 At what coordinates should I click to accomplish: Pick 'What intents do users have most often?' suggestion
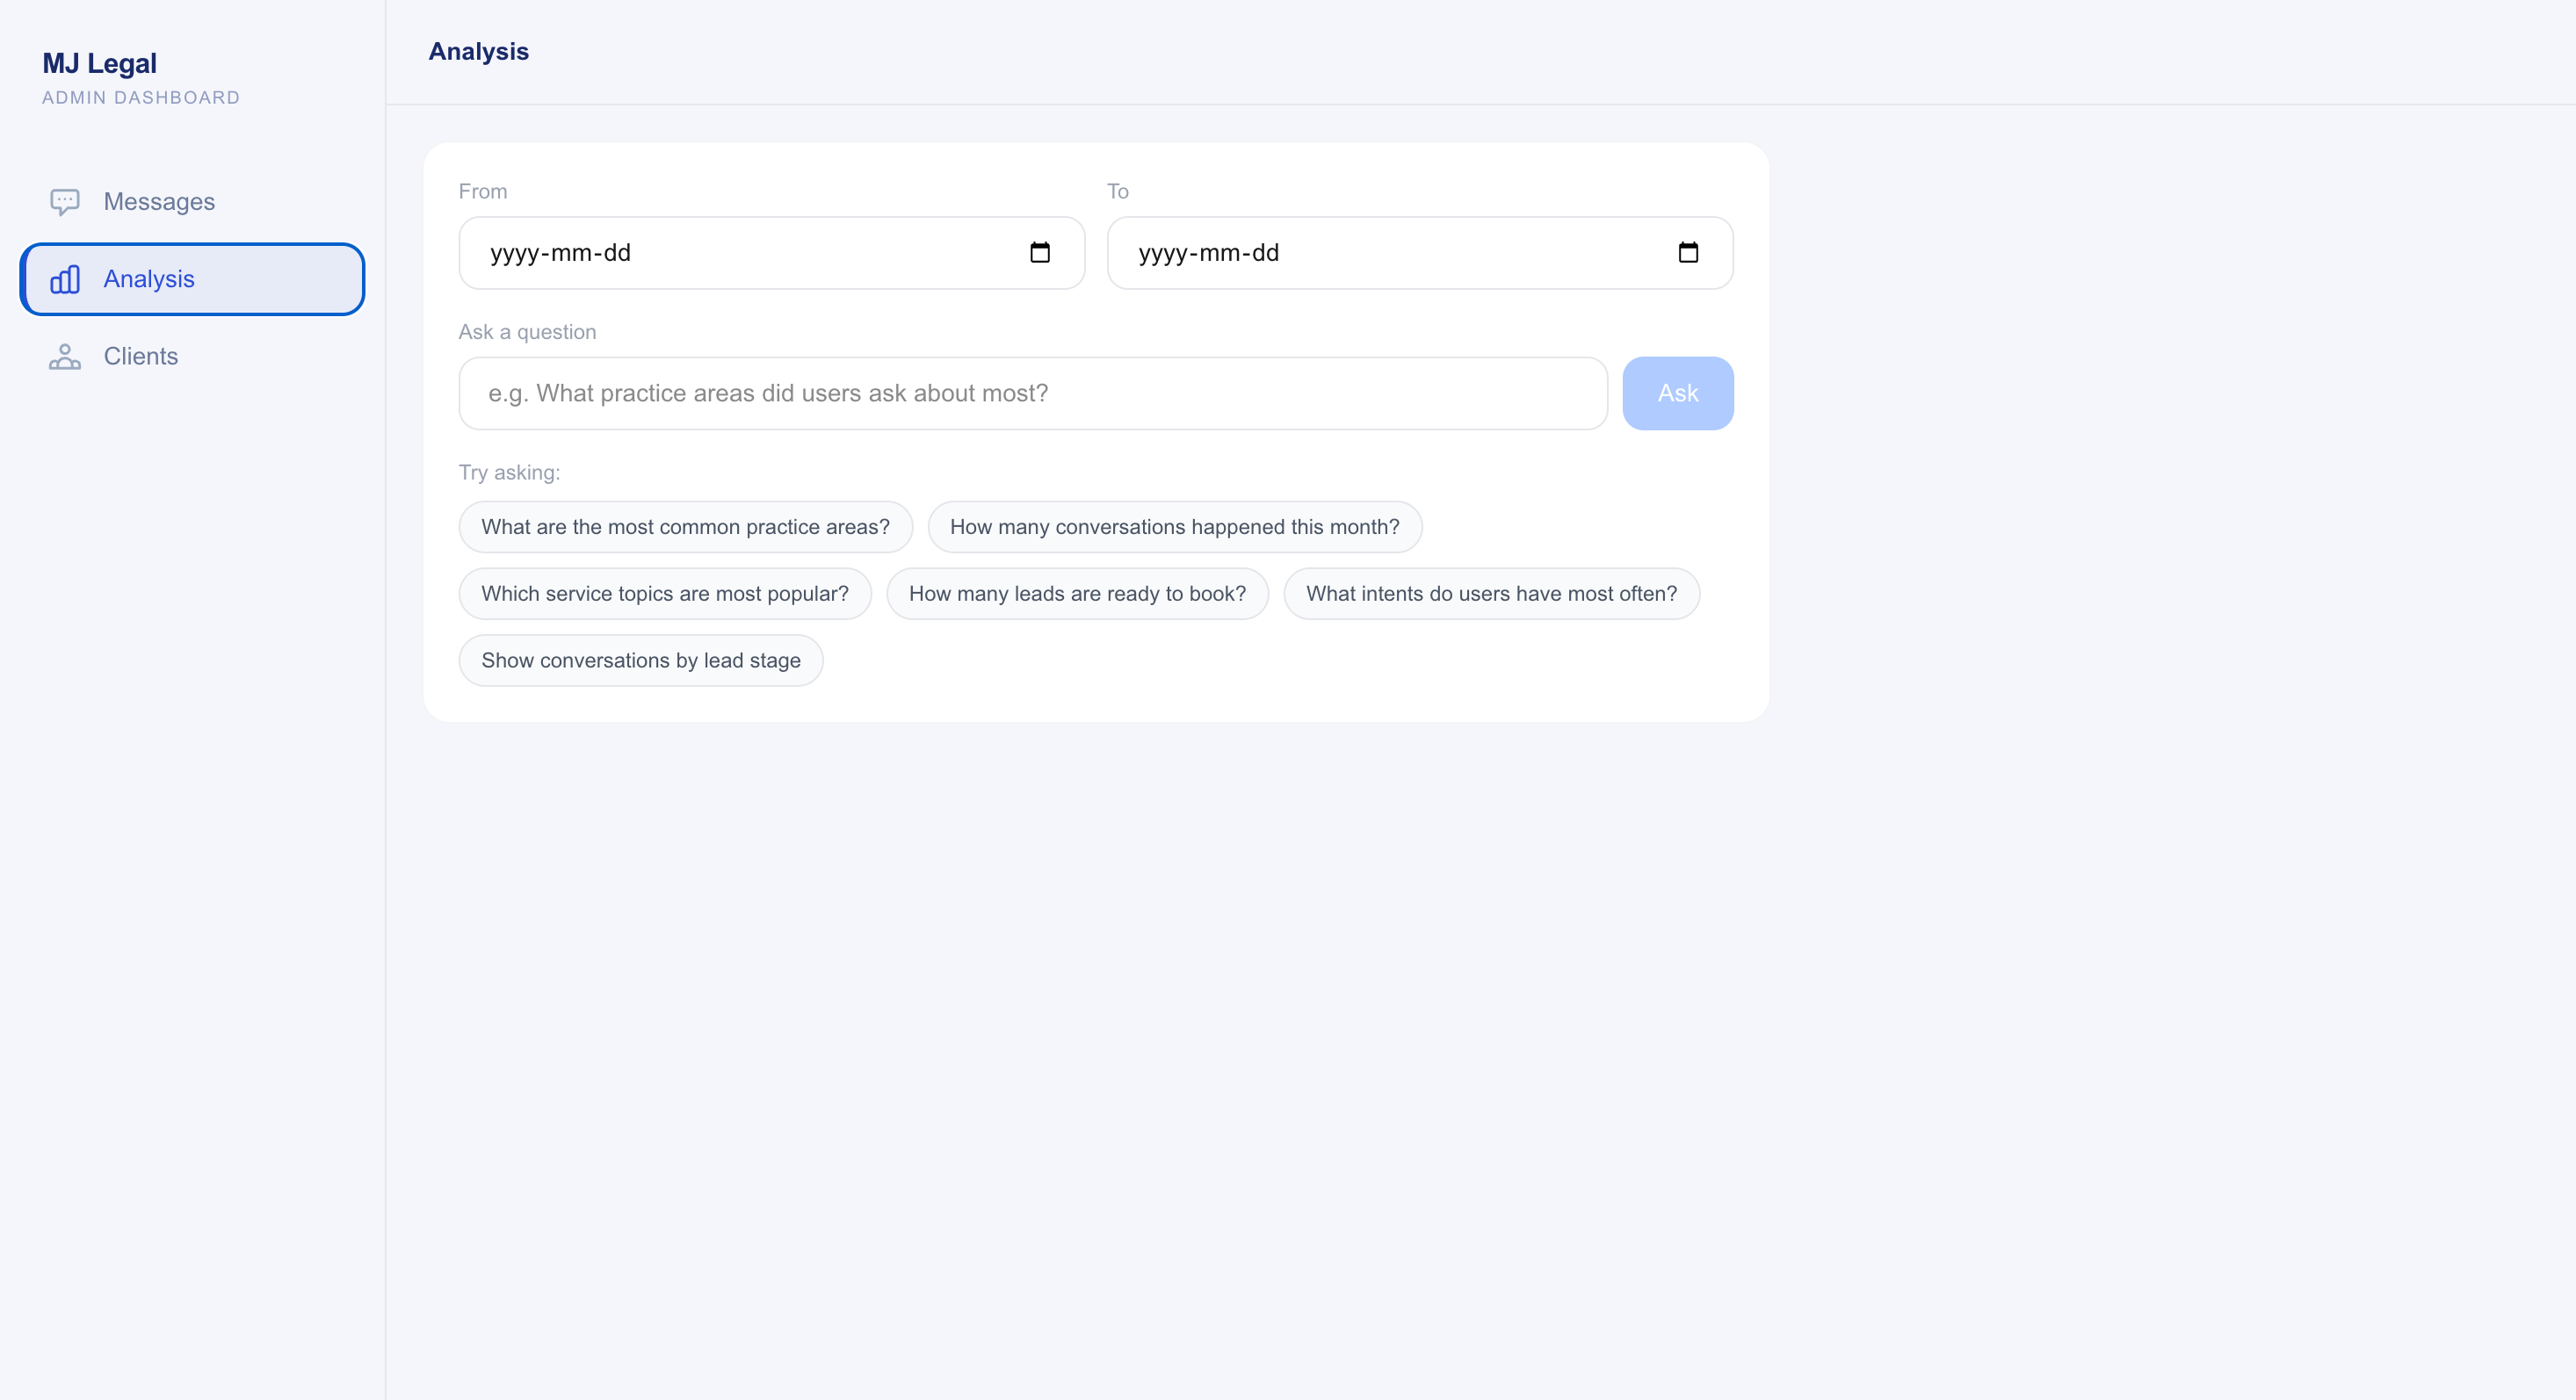[1491, 594]
